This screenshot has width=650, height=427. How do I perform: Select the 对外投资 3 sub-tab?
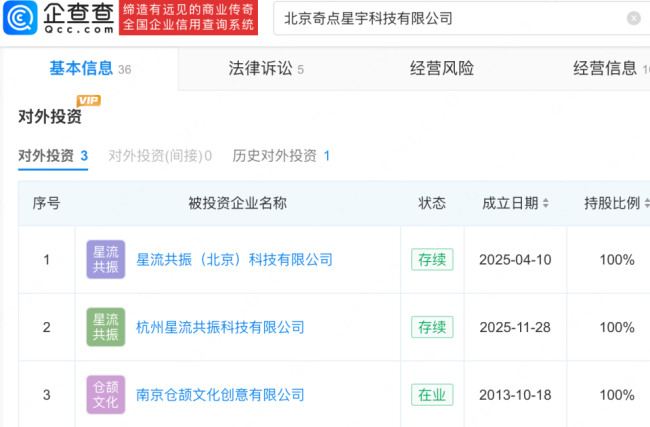53,156
